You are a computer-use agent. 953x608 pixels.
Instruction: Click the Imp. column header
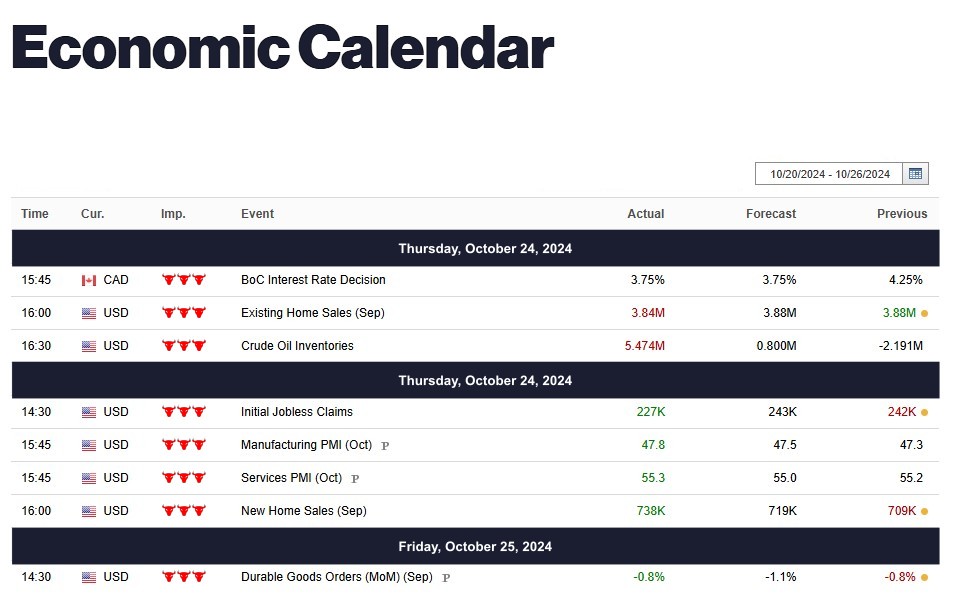(173, 213)
